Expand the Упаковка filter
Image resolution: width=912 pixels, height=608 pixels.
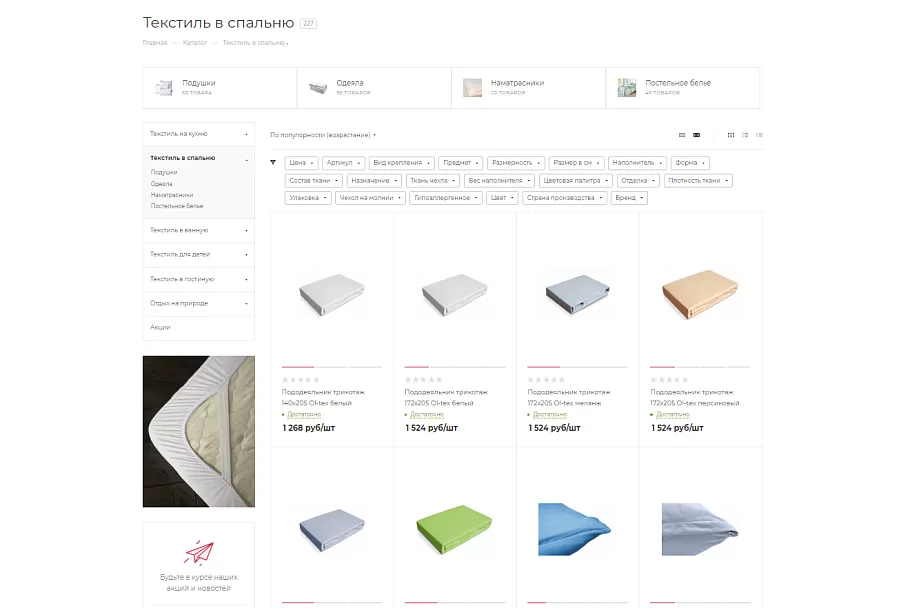(x=308, y=198)
